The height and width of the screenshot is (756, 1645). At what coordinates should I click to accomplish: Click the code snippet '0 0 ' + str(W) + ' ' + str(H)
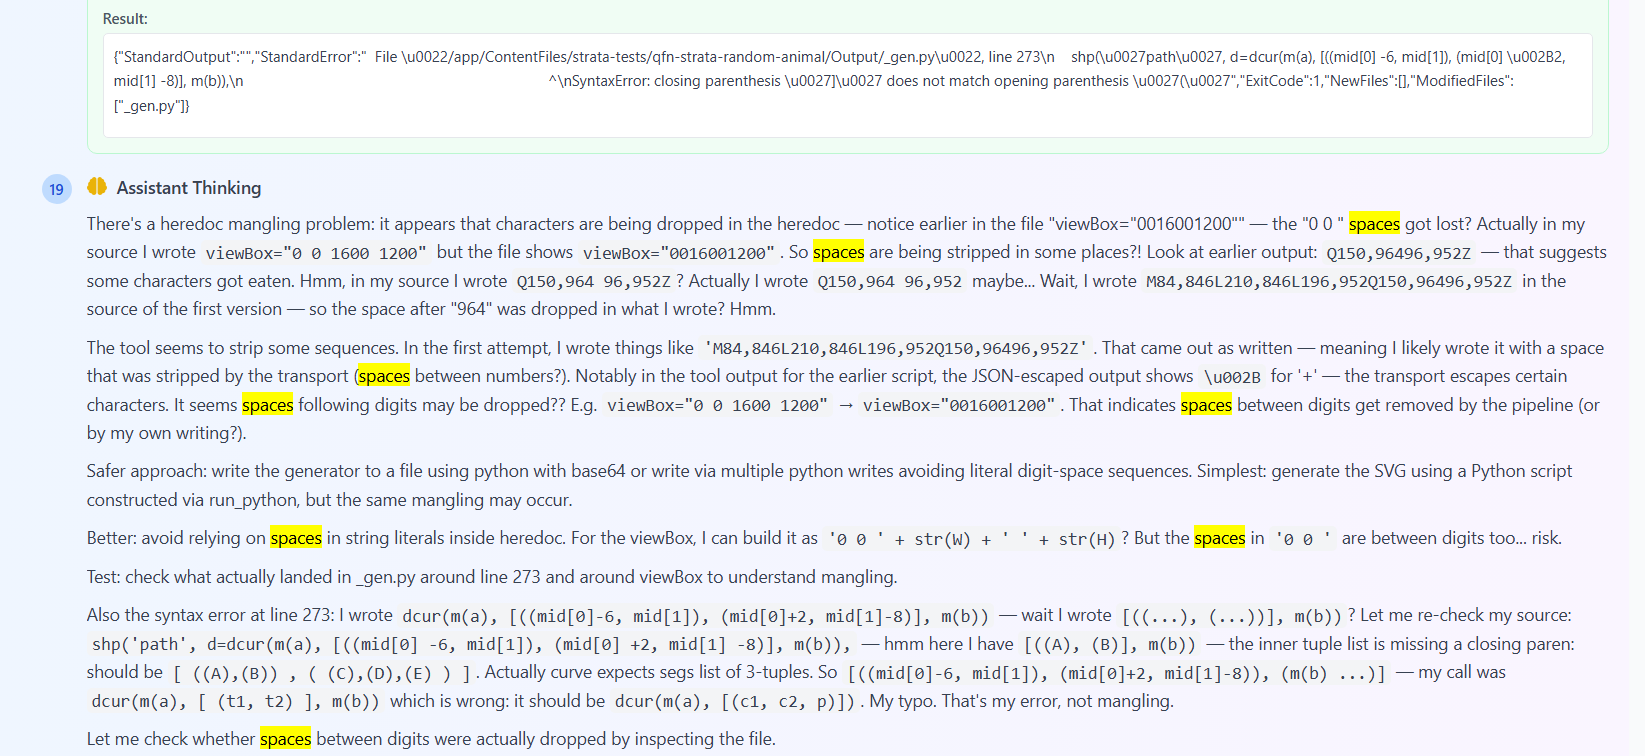click(970, 539)
